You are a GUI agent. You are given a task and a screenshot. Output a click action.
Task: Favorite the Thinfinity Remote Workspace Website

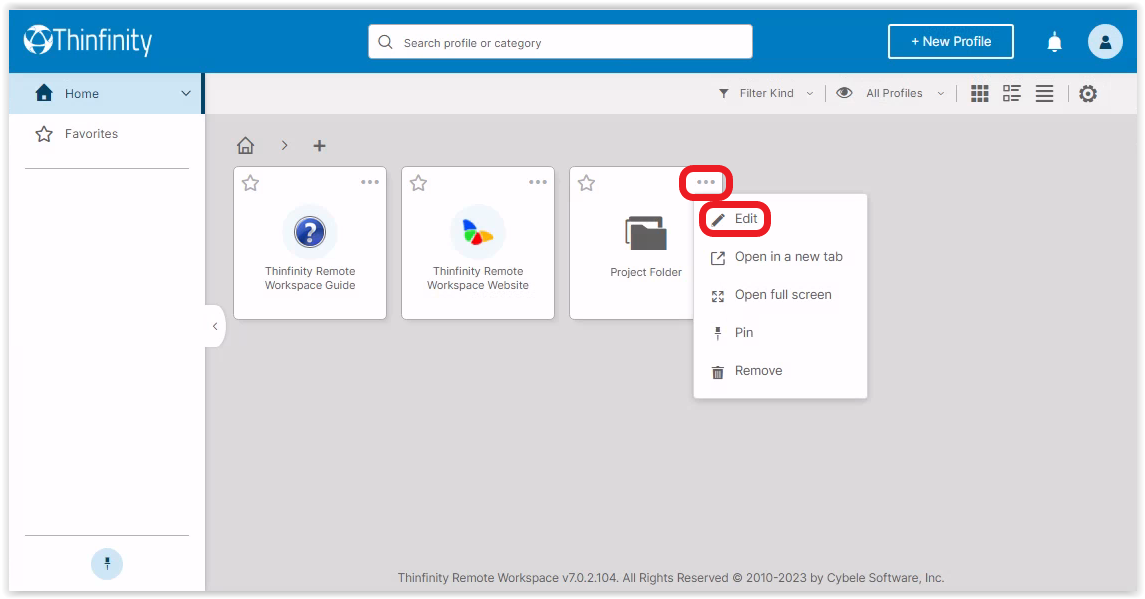pos(418,183)
